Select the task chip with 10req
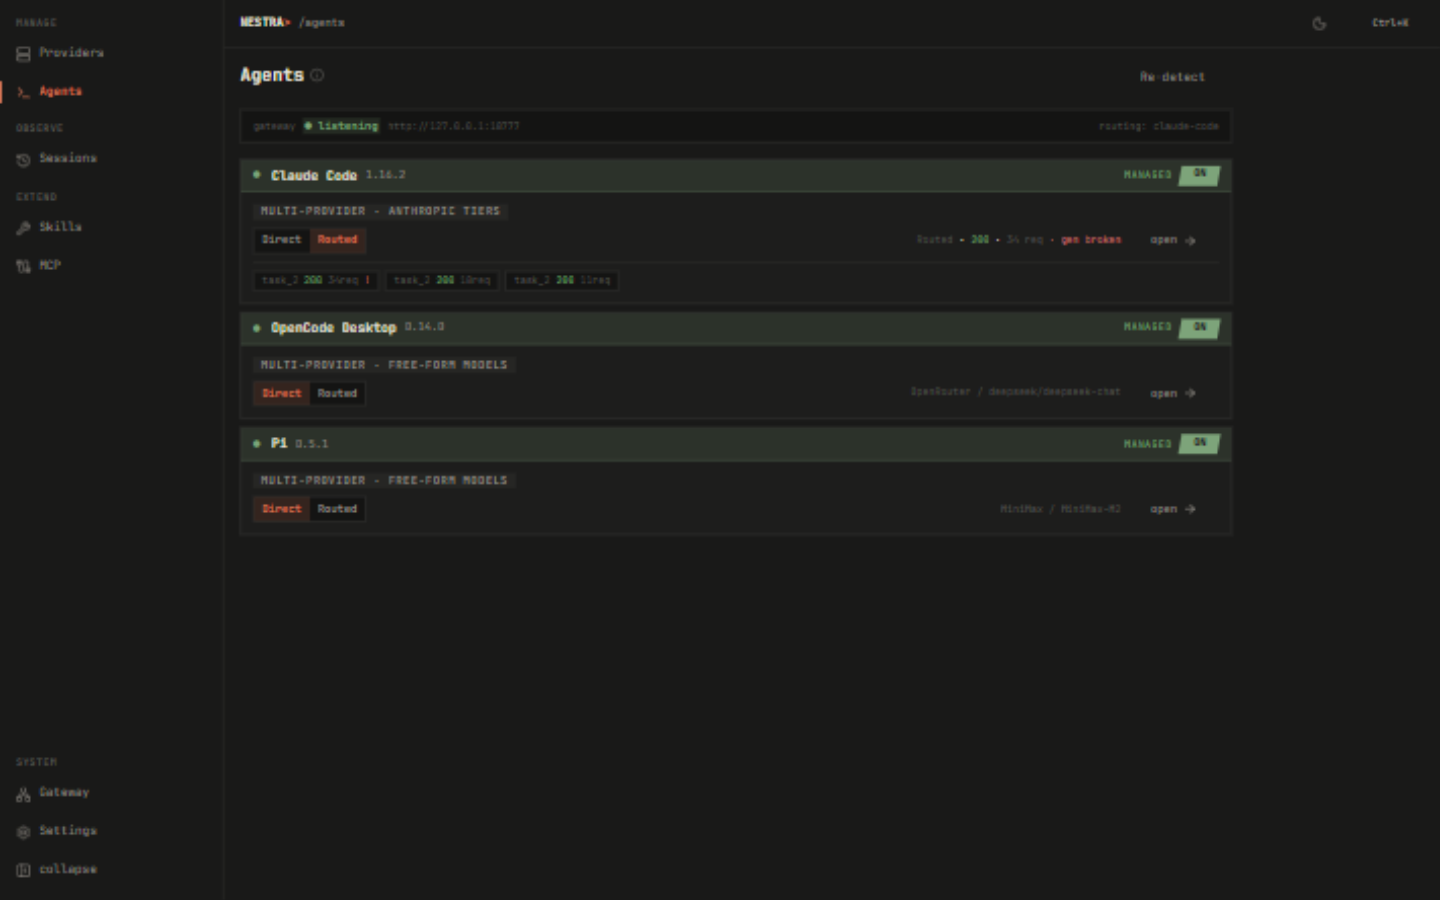The width and height of the screenshot is (1440, 900). pyautogui.click(x=442, y=281)
